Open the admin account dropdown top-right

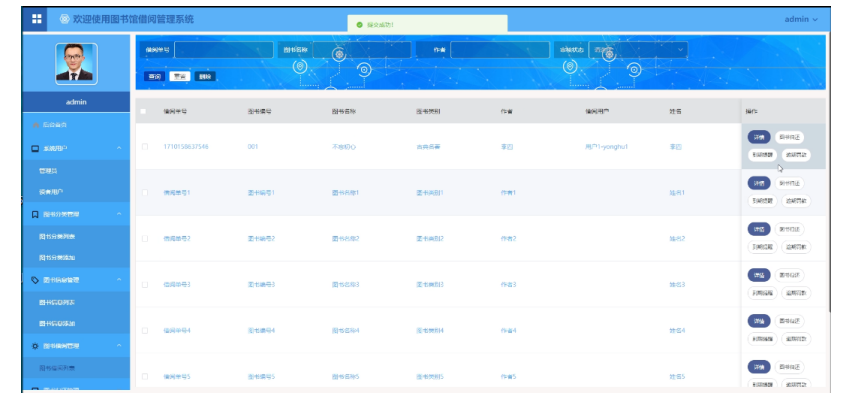pos(801,19)
